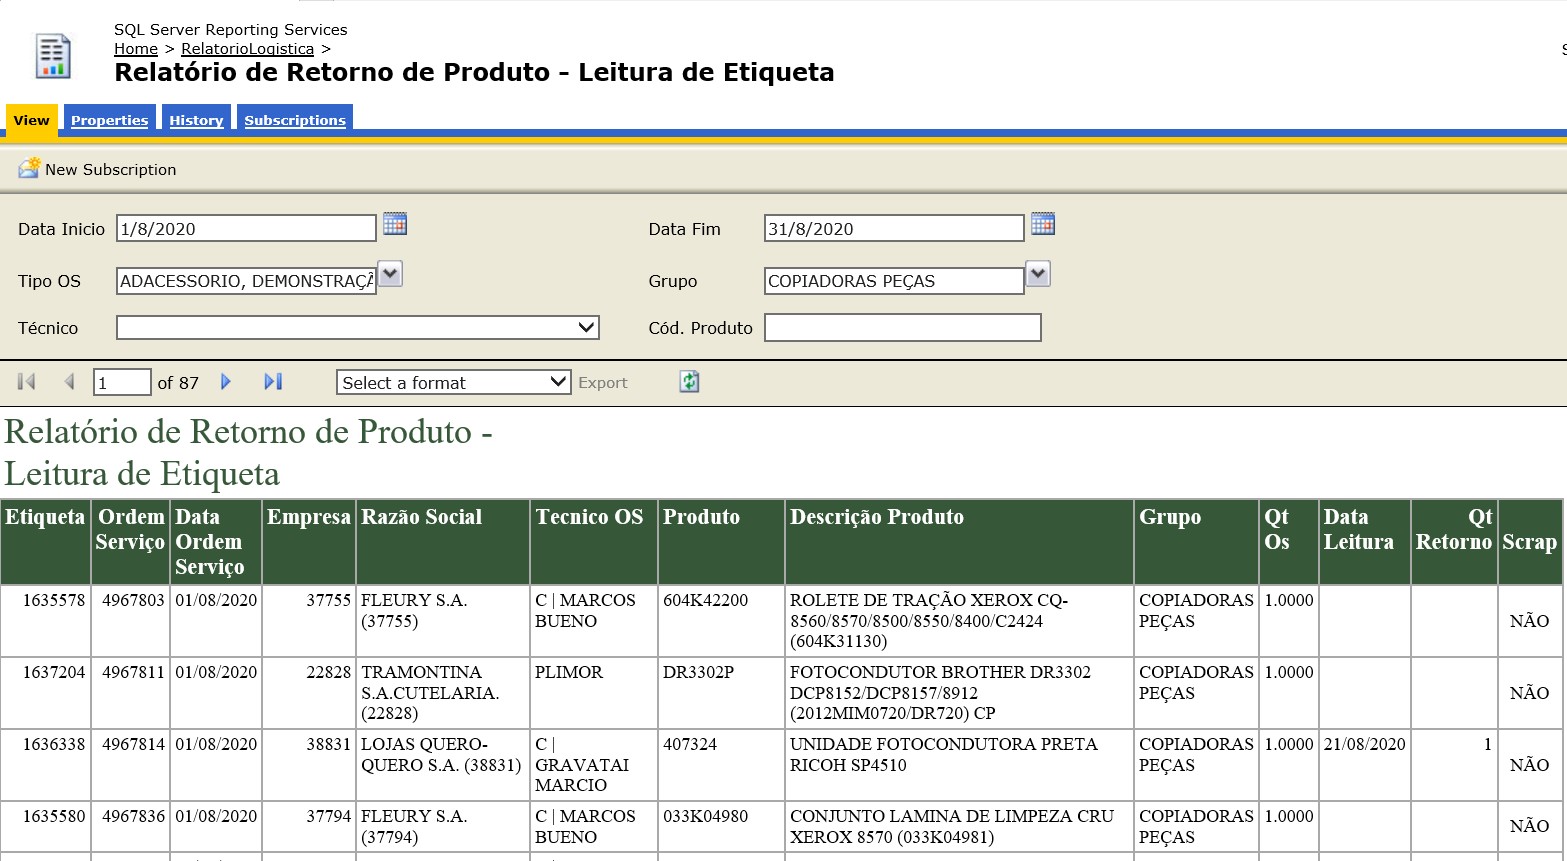Viewport: 1567px width, 861px height.
Task: Open the History tab
Action: (x=196, y=119)
